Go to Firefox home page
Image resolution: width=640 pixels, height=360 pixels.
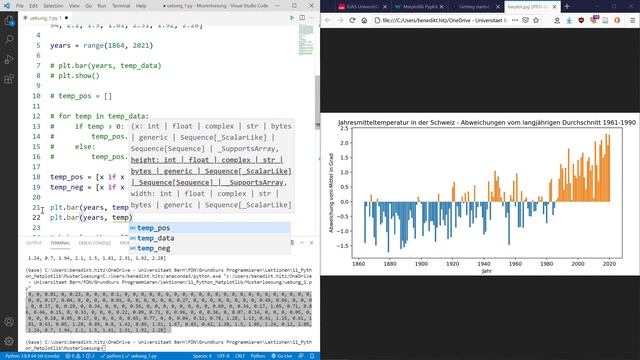click(364, 20)
